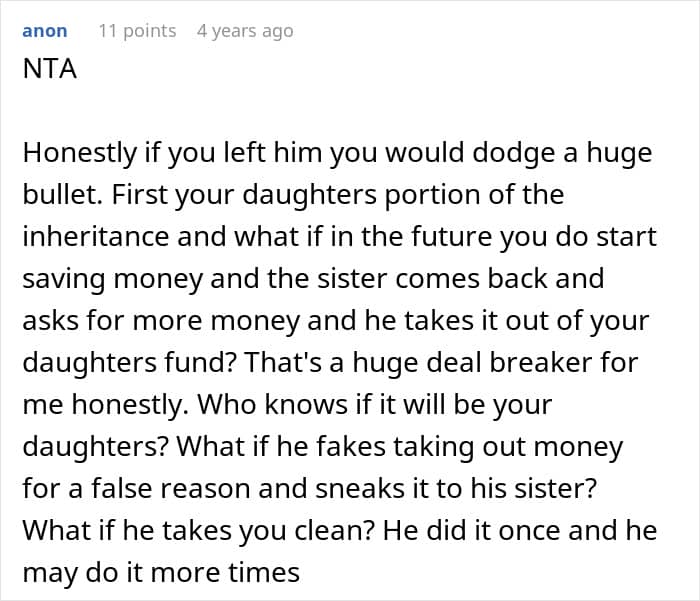Open the anon username profile link

(45, 31)
